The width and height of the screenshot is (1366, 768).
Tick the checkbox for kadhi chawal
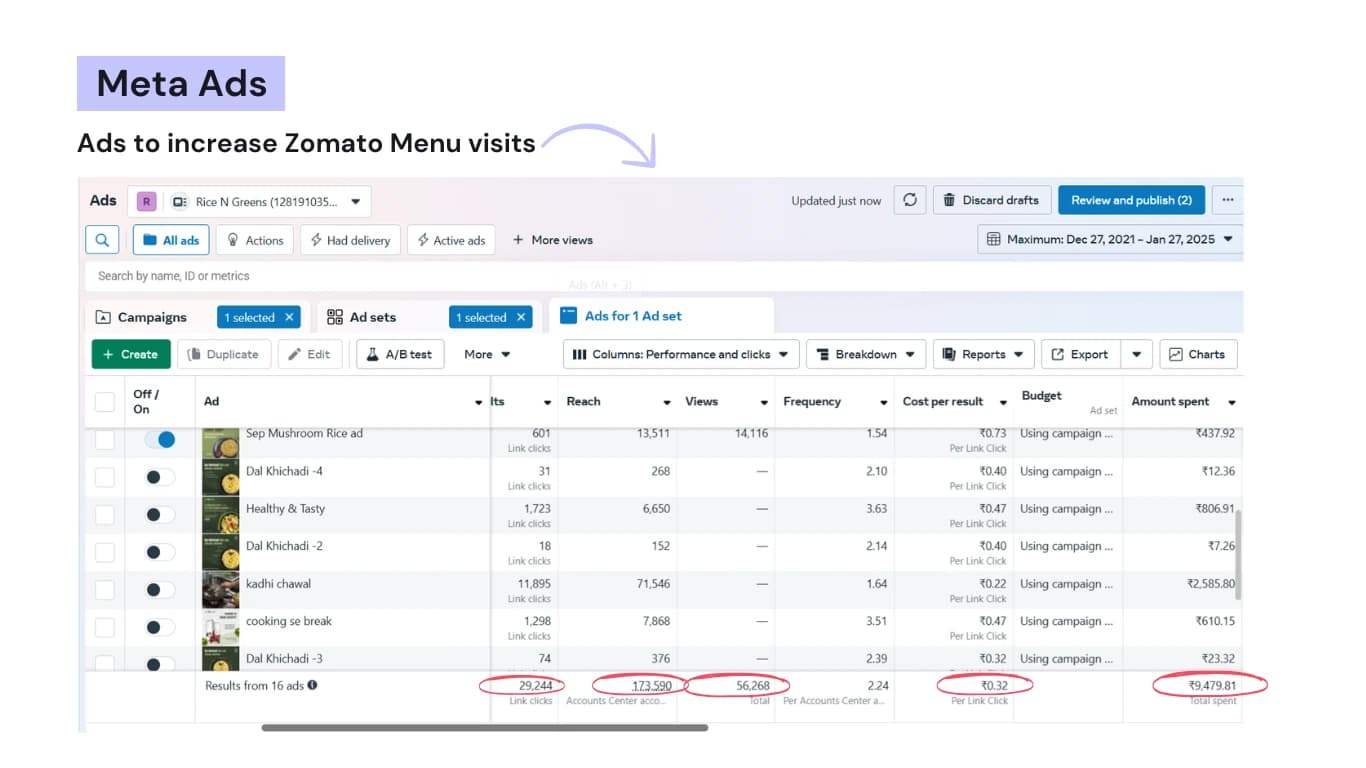click(105, 590)
